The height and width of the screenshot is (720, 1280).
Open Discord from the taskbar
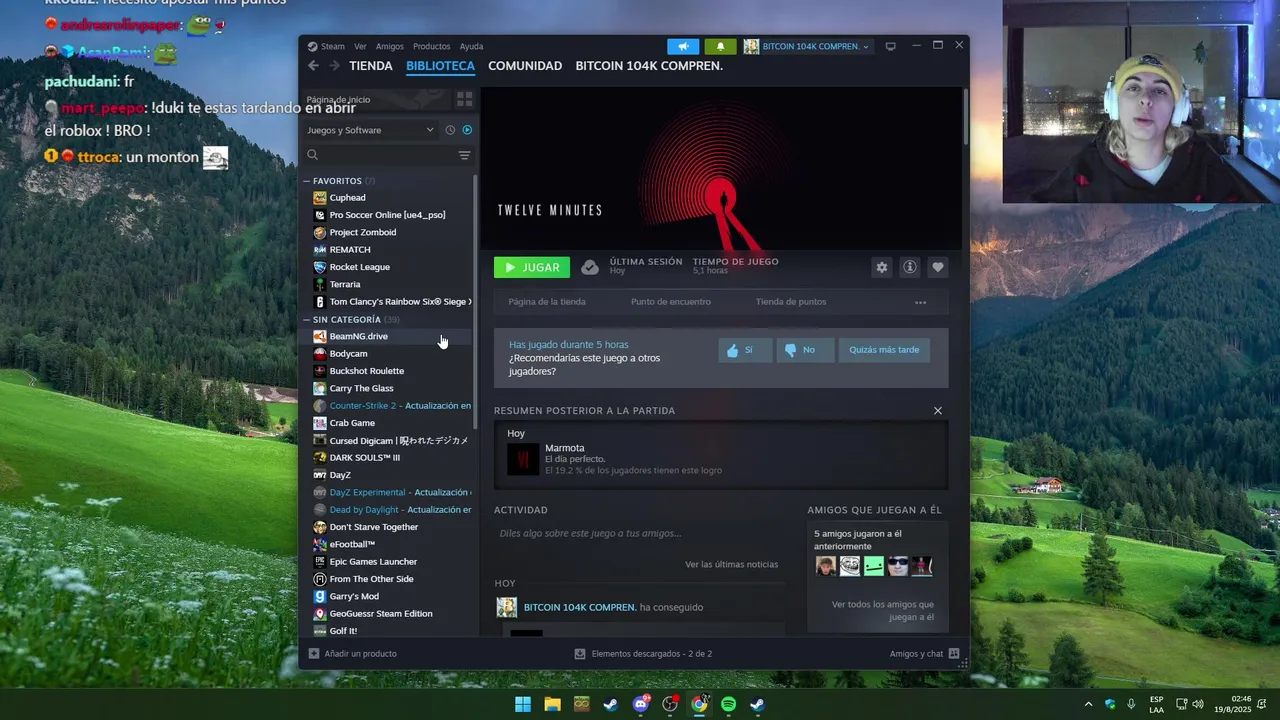pos(641,704)
